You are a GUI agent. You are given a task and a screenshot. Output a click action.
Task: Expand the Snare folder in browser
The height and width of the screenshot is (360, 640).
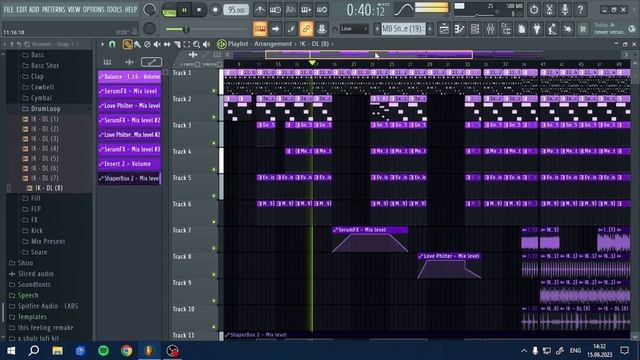pyautogui.click(x=39, y=252)
